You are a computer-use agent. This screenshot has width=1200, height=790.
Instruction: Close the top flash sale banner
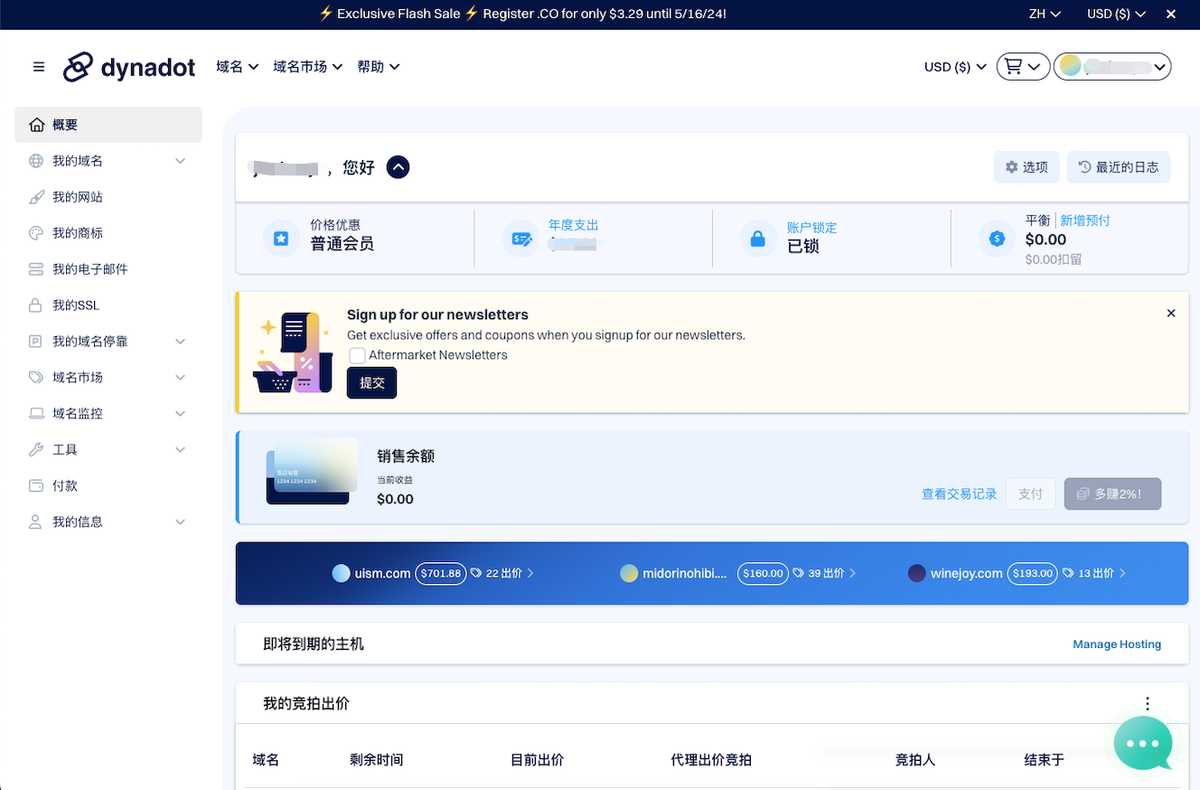pos(1171,14)
